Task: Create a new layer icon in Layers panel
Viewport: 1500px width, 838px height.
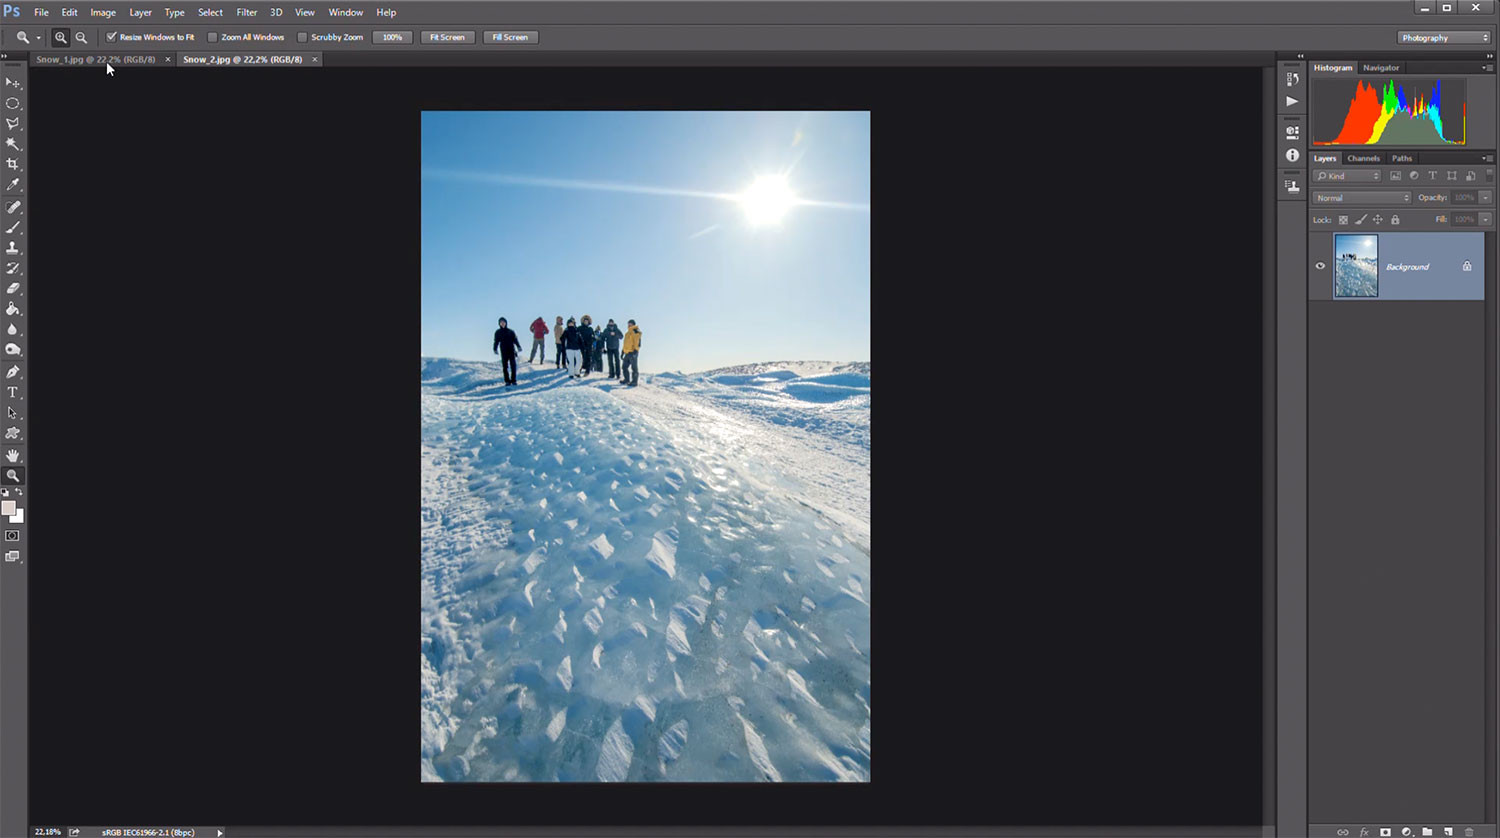Action: tap(1448, 831)
